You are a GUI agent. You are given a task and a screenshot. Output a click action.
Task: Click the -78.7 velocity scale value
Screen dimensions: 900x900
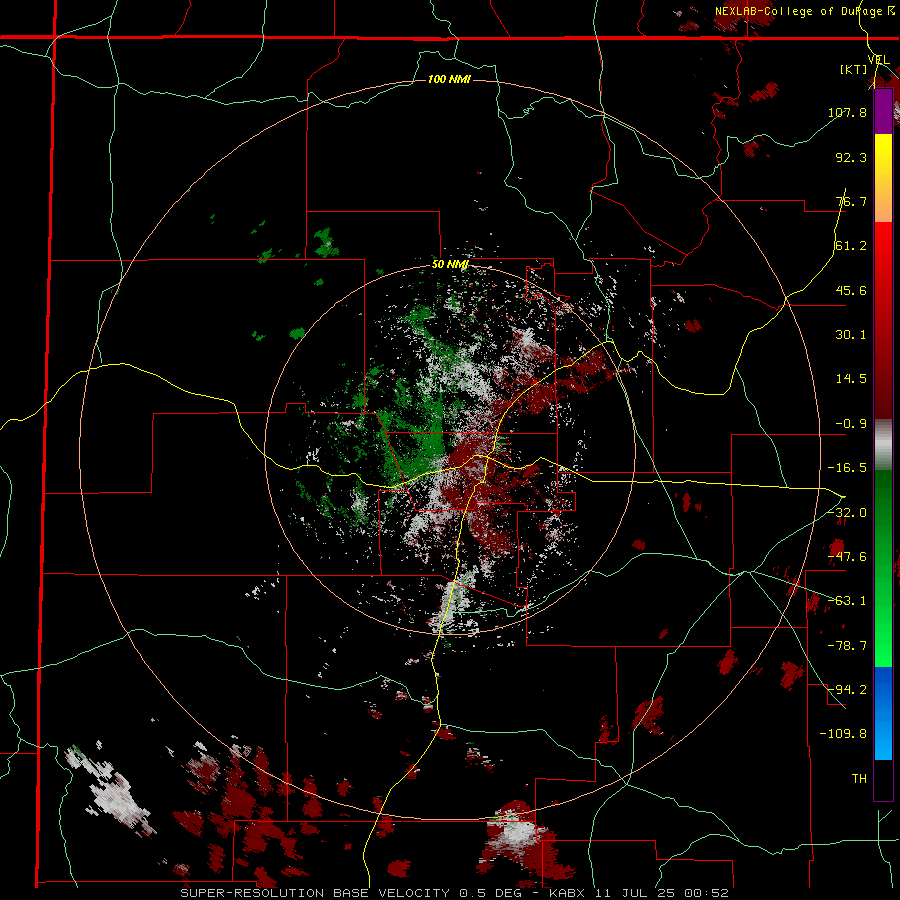[x=847, y=646]
